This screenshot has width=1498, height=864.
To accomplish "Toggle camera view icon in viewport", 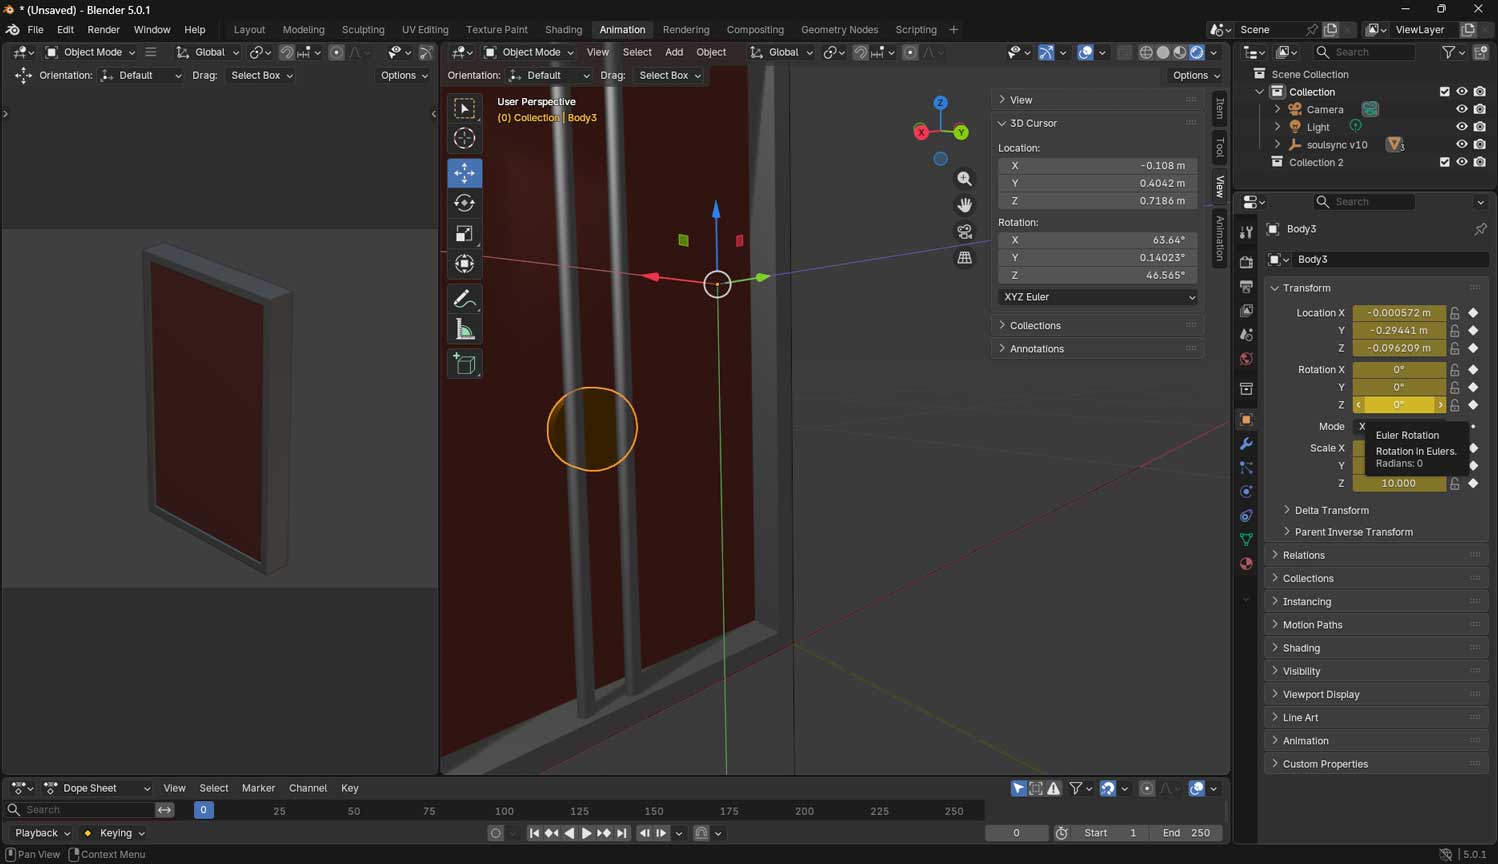I will [x=964, y=231].
